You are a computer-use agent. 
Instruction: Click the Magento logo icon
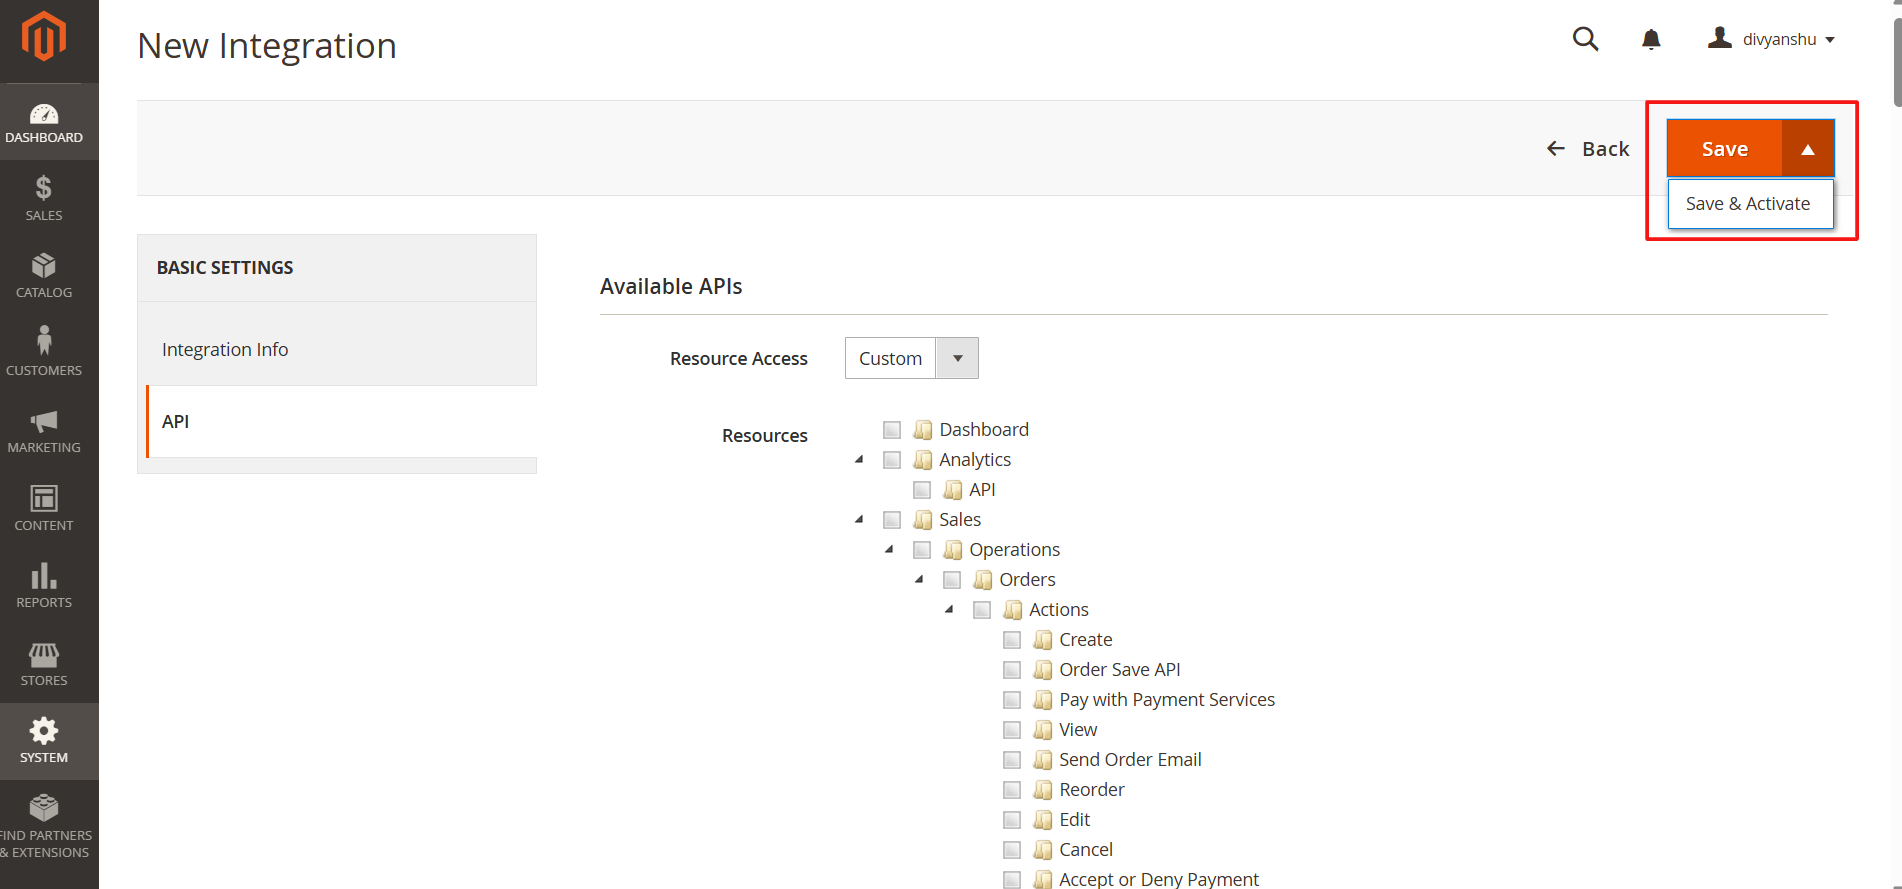44,37
